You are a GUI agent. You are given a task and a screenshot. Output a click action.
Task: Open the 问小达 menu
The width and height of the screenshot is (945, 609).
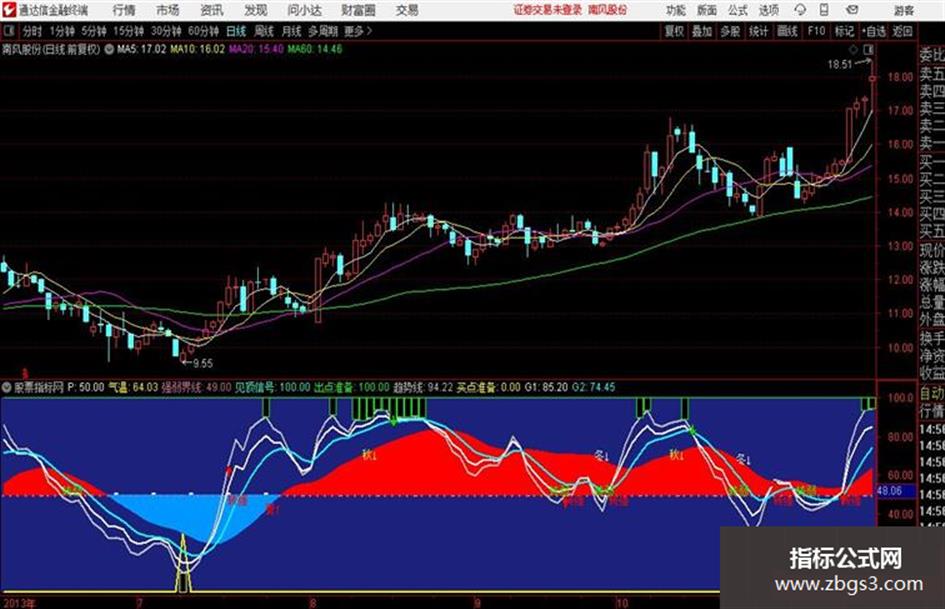(304, 10)
